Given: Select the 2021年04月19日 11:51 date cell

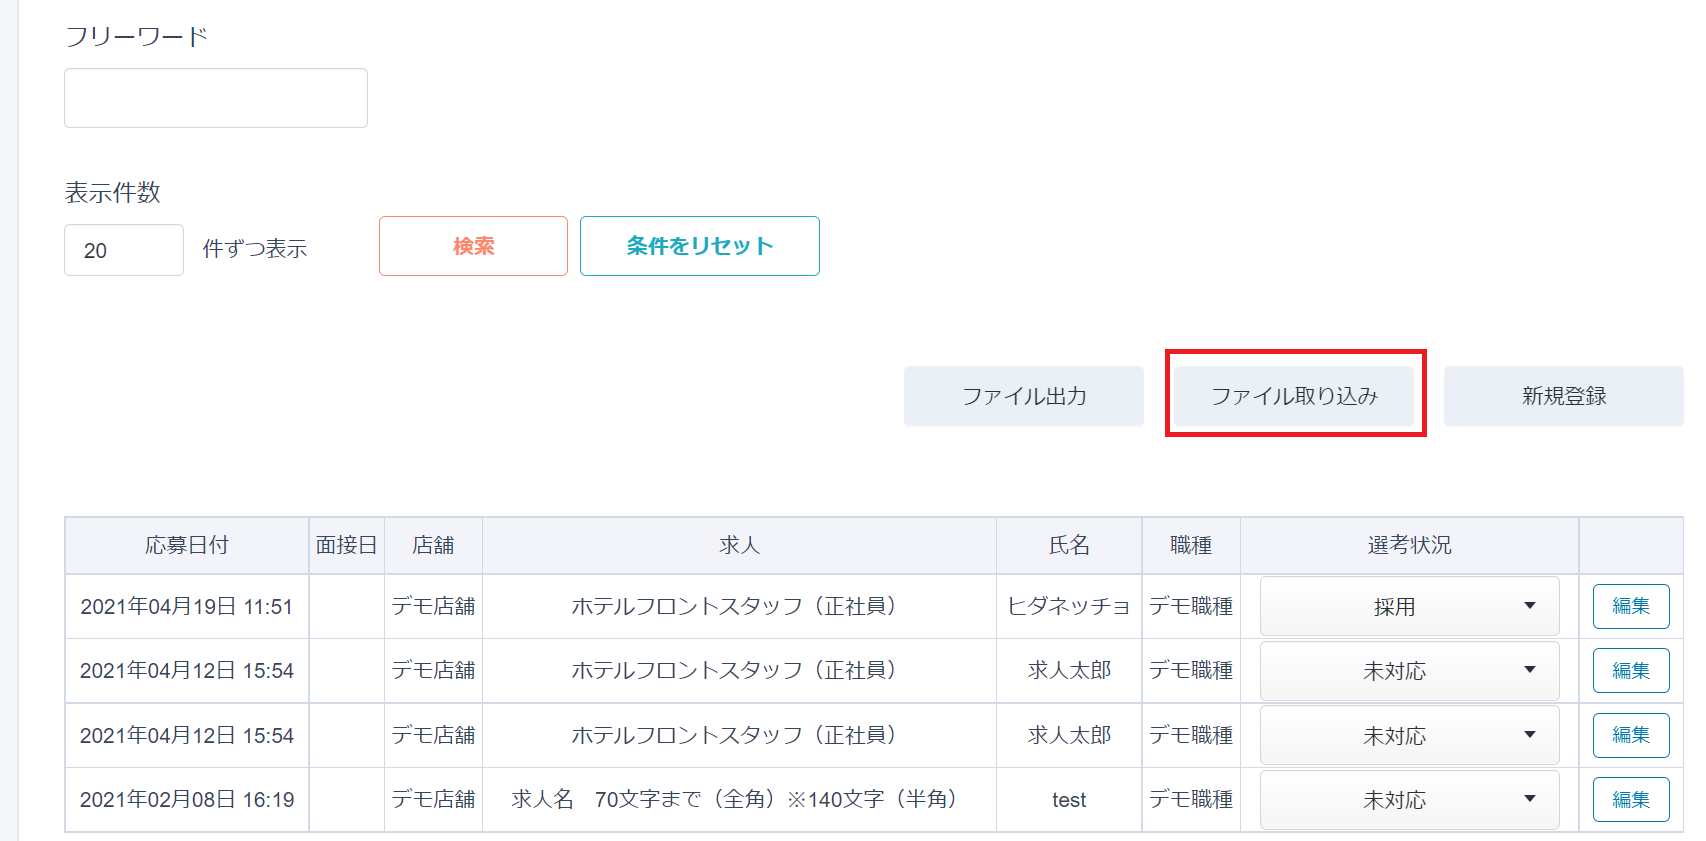Looking at the screenshot, I should tap(187, 607).
